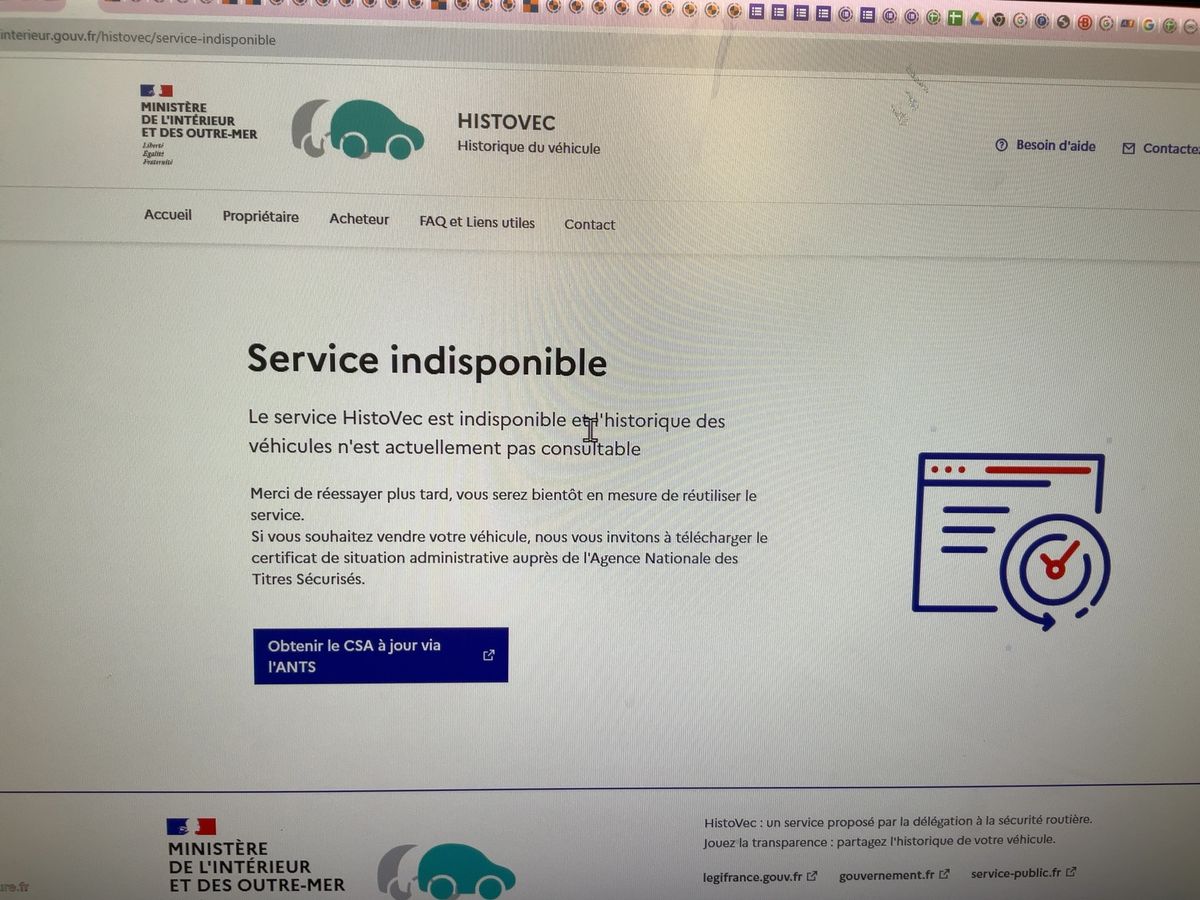Screen dimensions: 1200x900
Task: Open FAQ et Liens utiles menu
Action: coord(477,222)
